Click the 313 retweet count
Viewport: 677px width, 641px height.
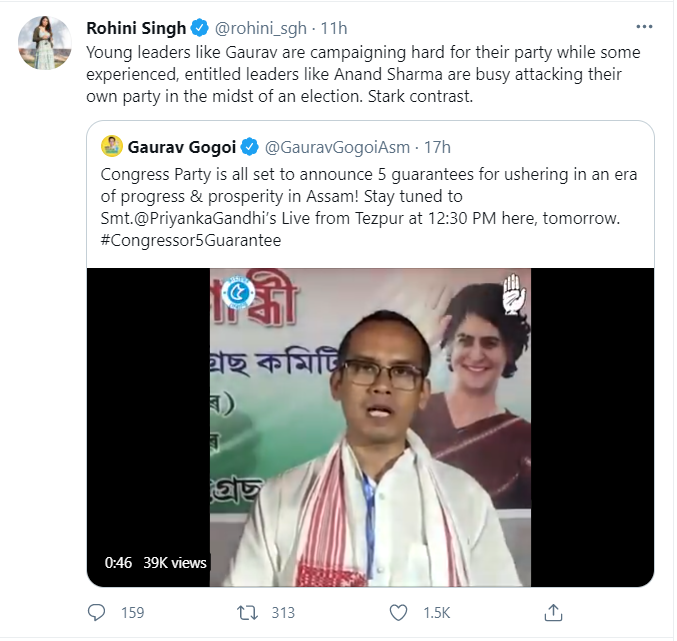click(x=282, y=612)
